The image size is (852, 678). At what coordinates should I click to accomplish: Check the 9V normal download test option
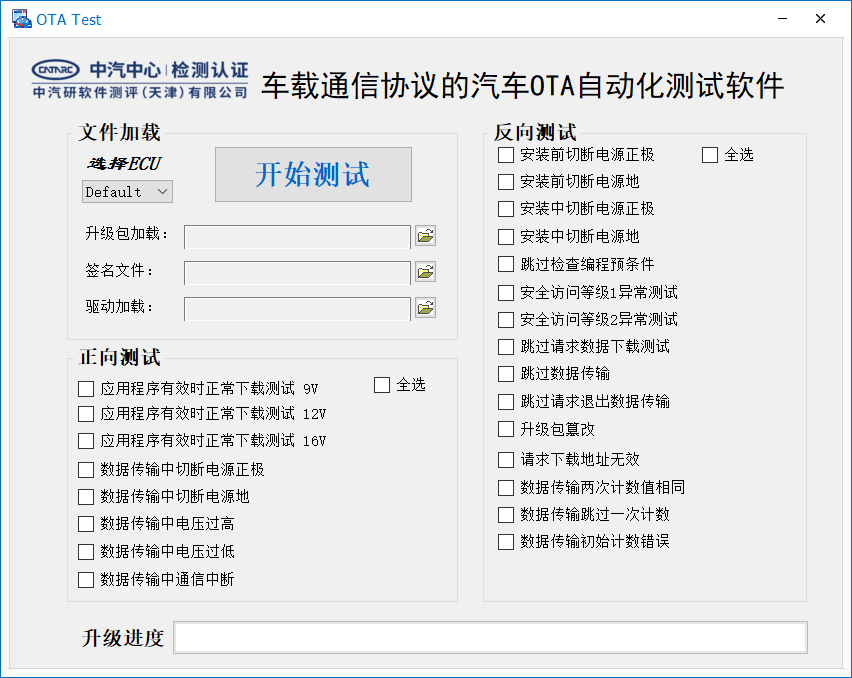point(85,389)
